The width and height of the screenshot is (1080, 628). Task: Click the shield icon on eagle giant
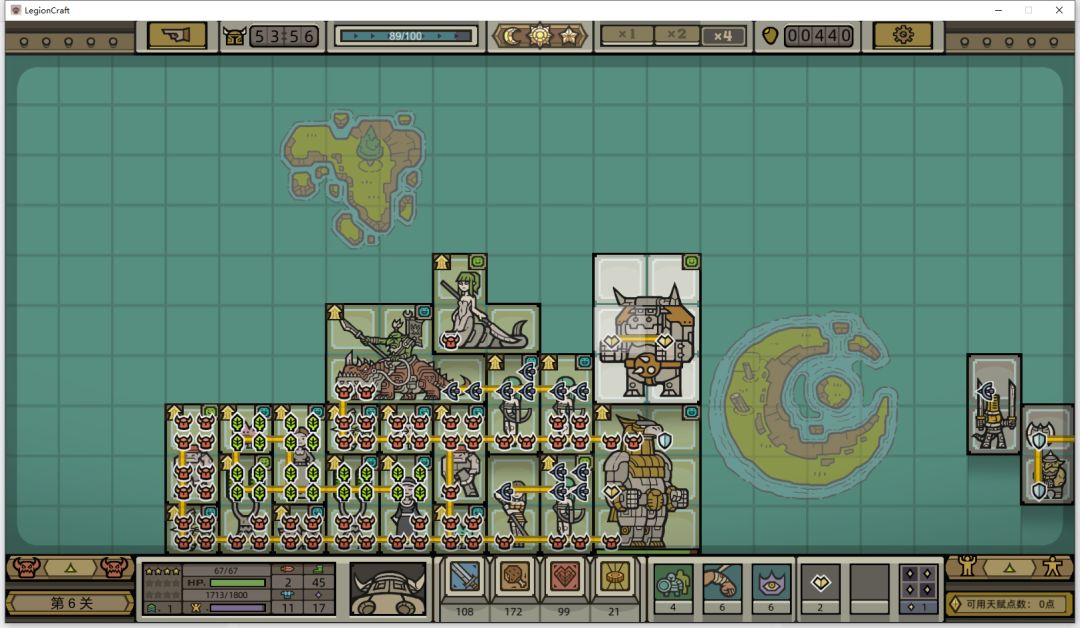665,440
